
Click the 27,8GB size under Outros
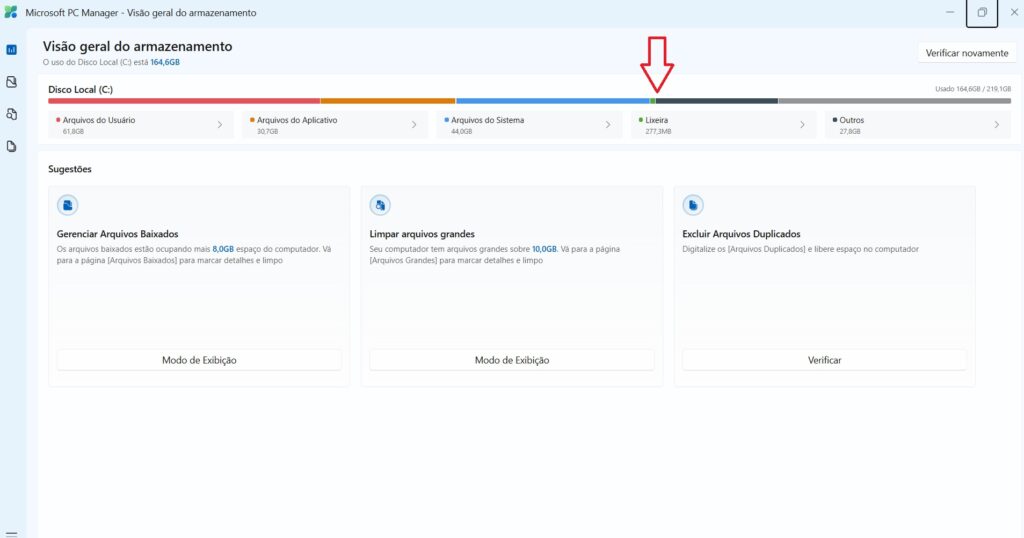[x=850, y=131]
